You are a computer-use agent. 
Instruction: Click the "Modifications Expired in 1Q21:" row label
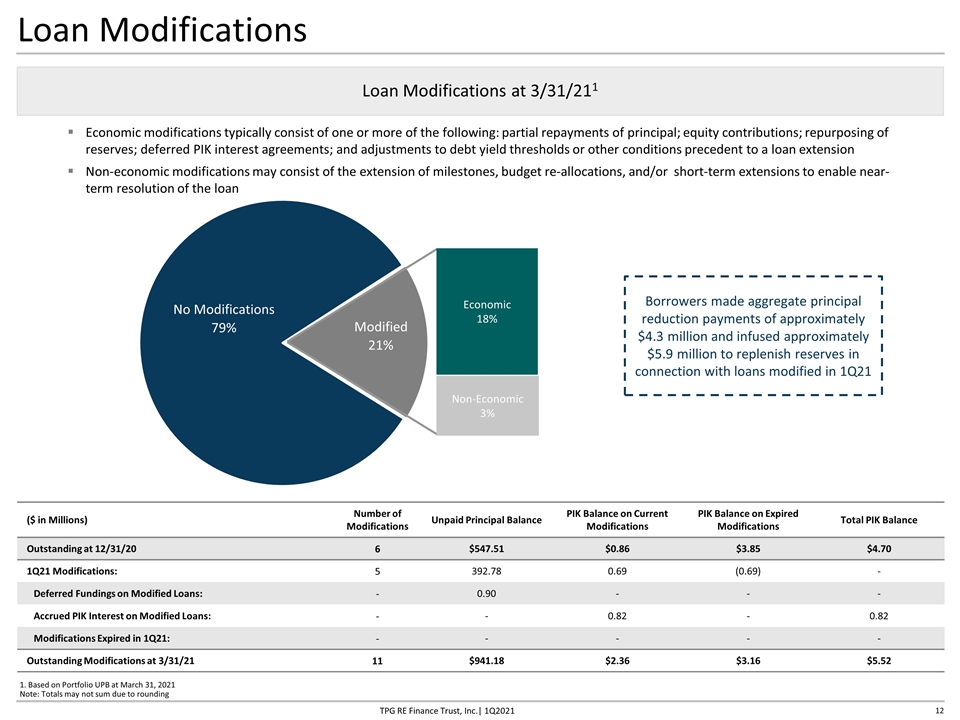click(102, 638)
